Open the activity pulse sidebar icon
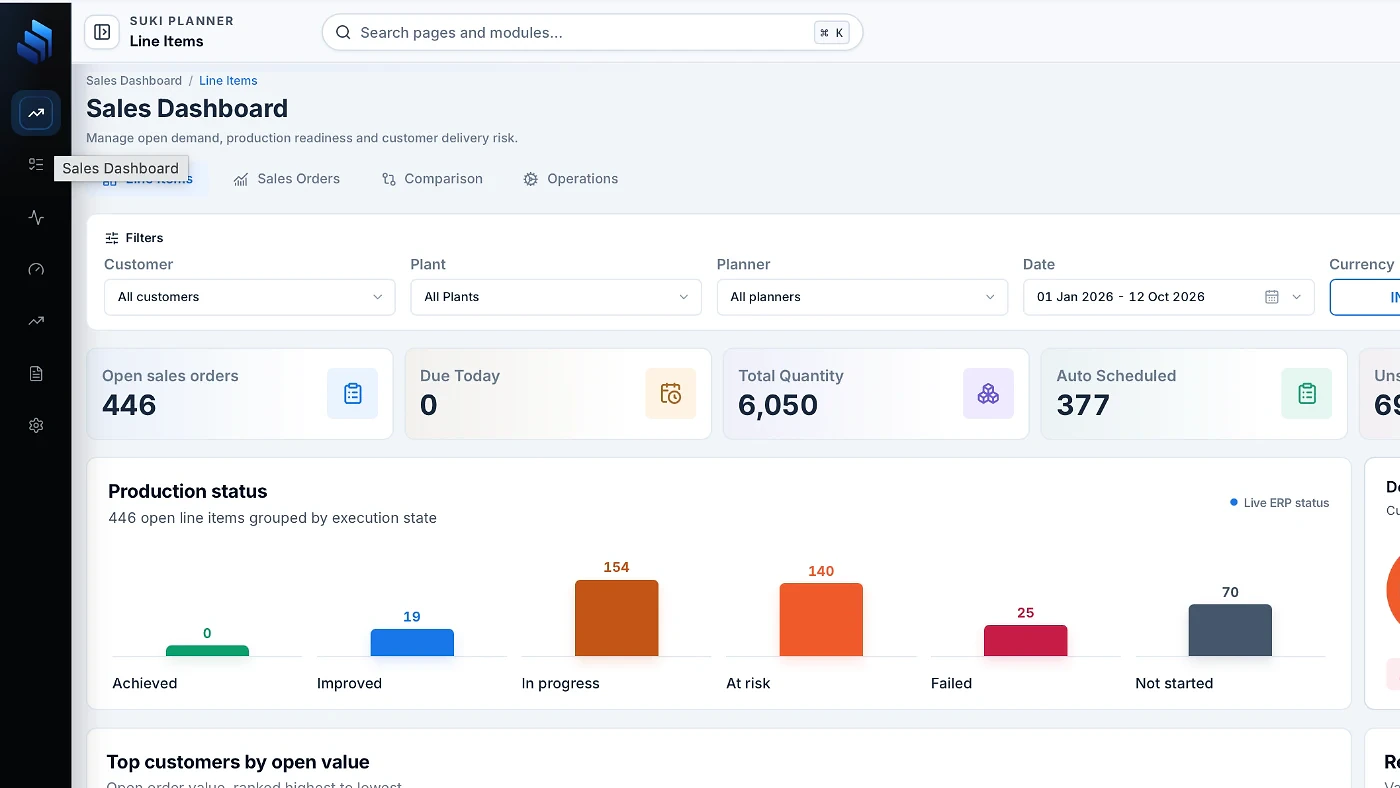 point(36,217)
